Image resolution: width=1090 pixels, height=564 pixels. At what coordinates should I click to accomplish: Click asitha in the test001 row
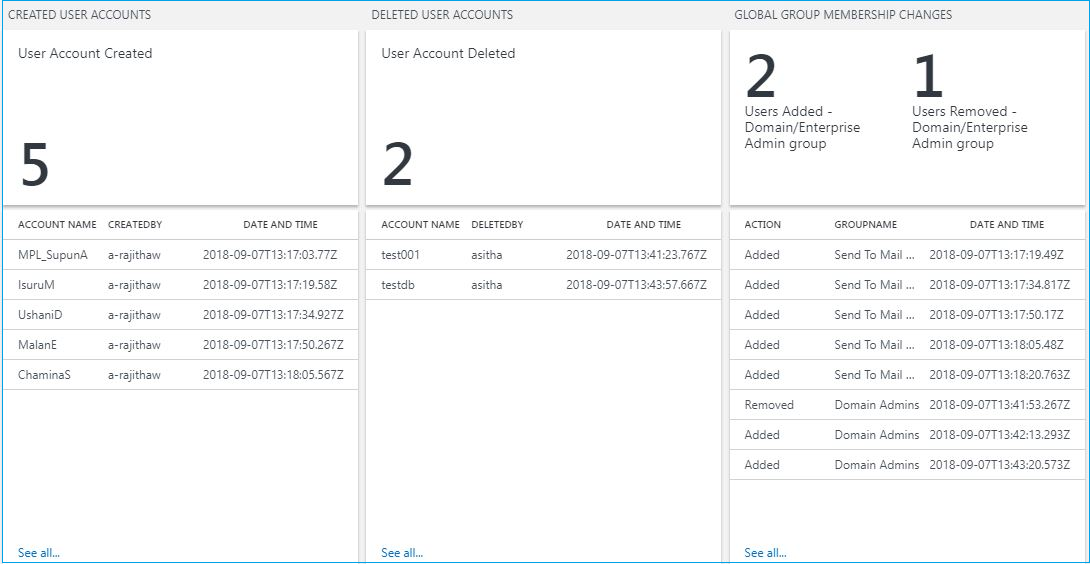(487, 255)
